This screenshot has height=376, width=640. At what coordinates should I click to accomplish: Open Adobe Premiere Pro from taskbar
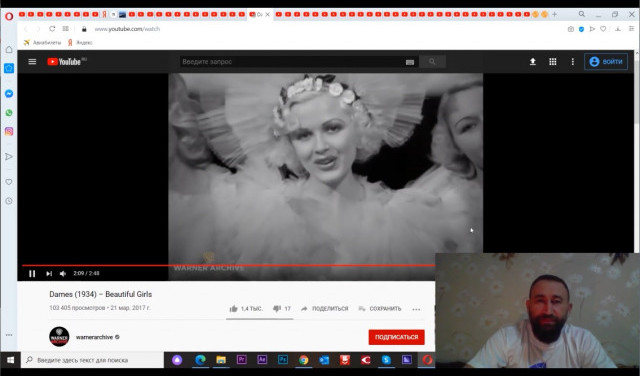coord(242,360)
